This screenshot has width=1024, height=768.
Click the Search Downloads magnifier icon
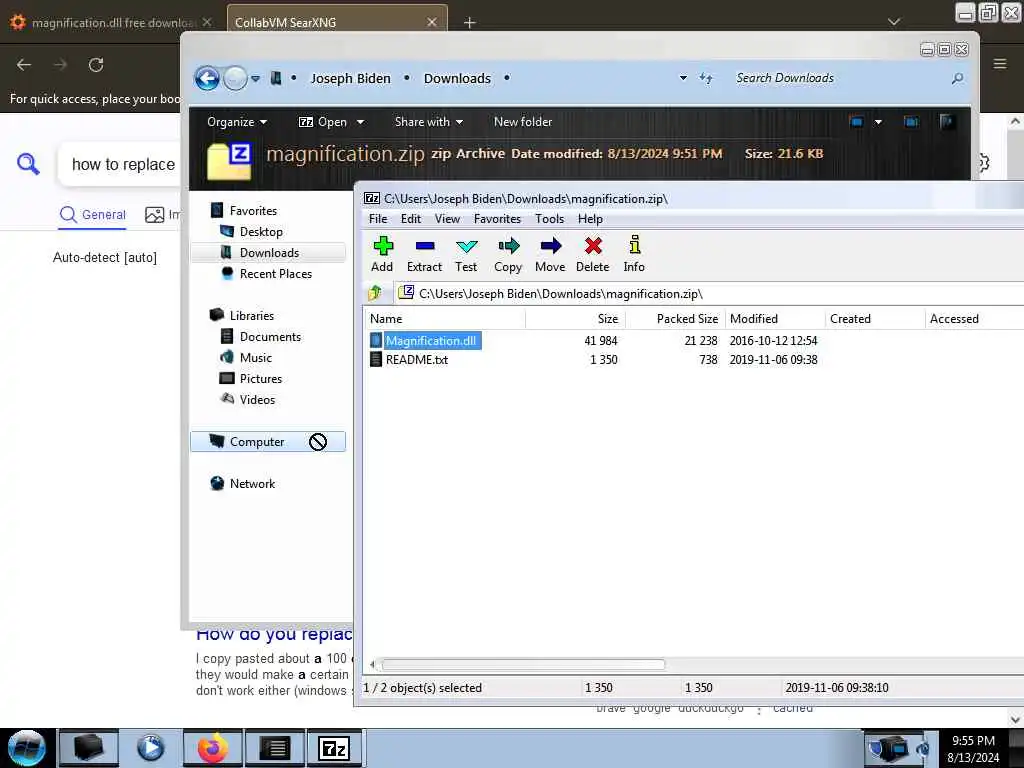tap(957, 78)
